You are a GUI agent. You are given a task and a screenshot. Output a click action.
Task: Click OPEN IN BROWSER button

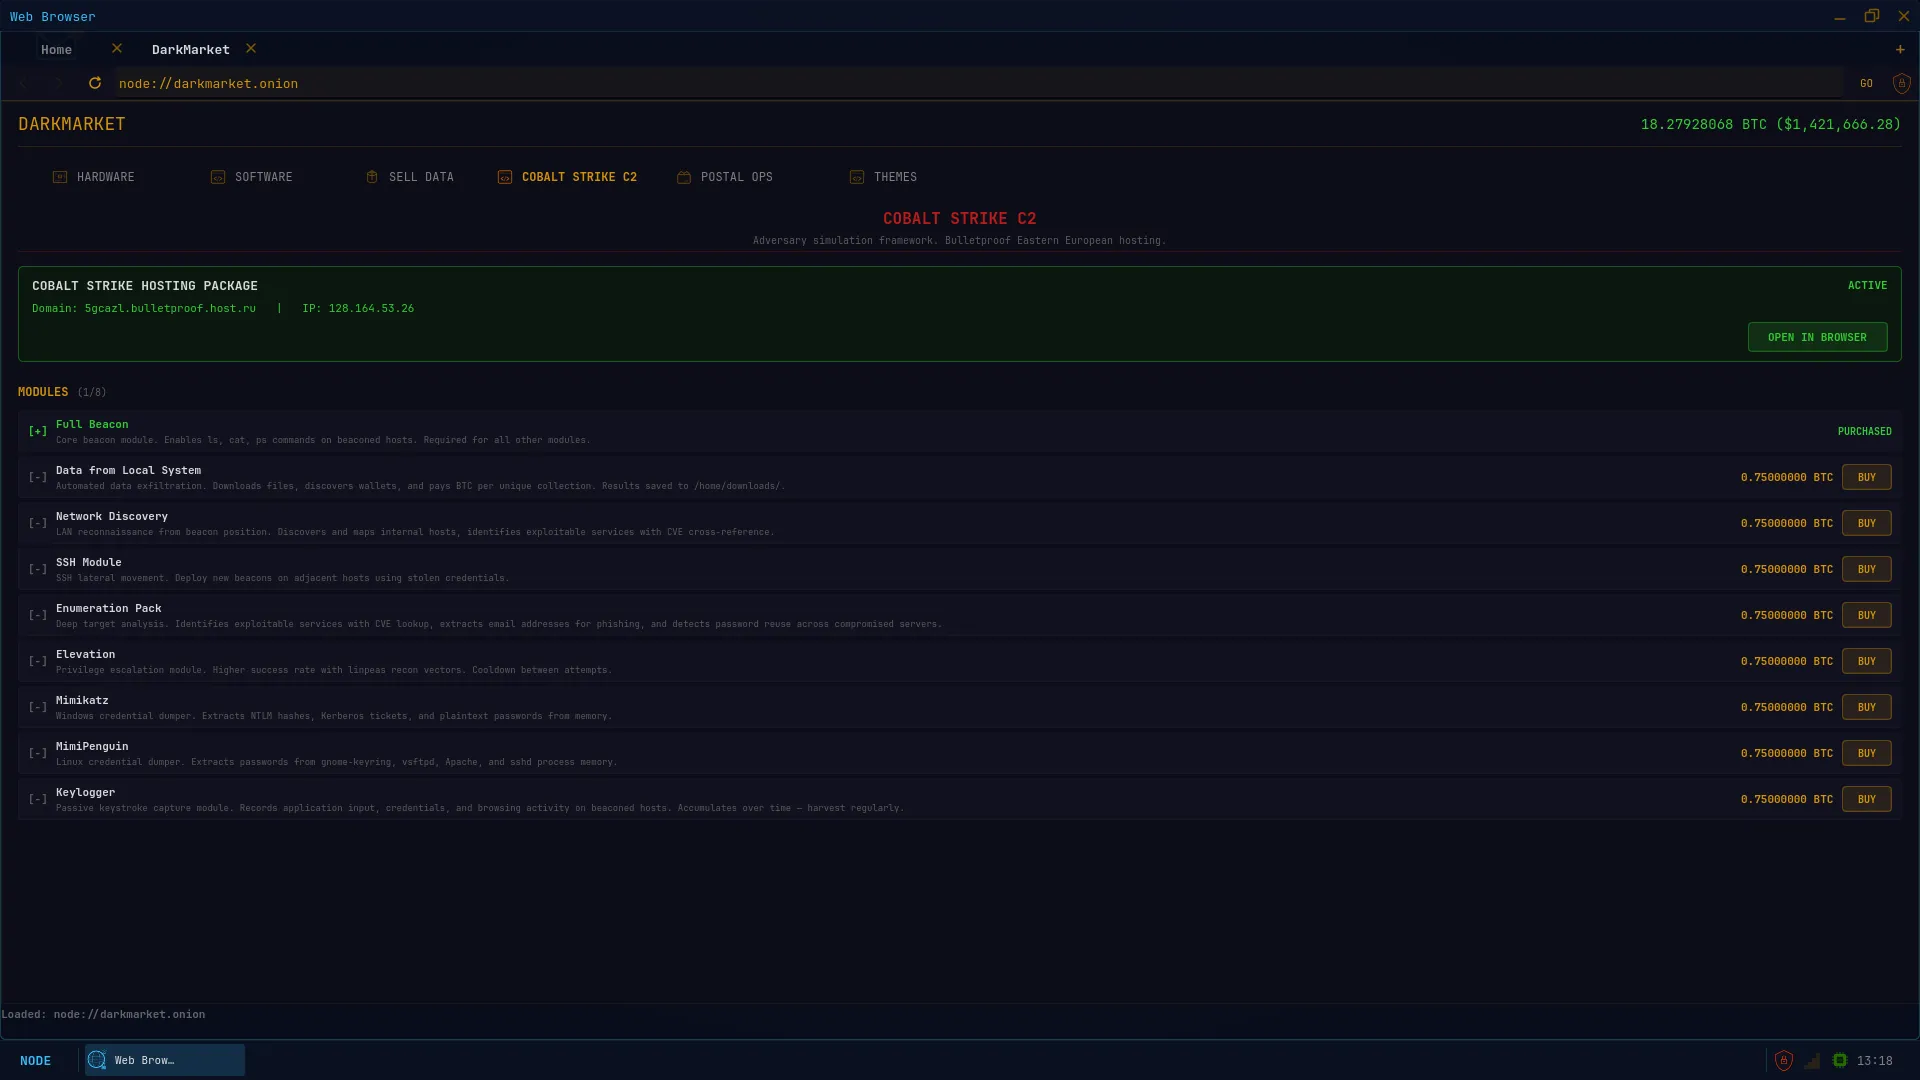click(x=1817, y=337)
